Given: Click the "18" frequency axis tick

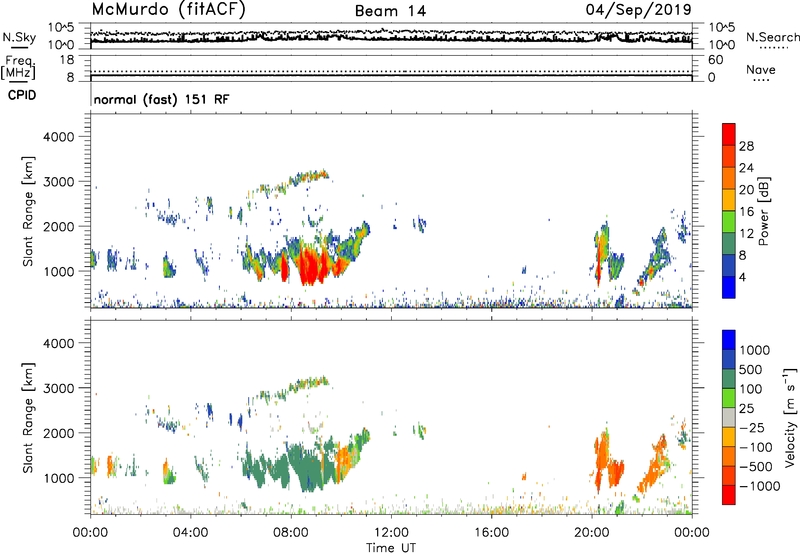Looking at the screenshot, I should pyautogui.click(x=67, y=60).
